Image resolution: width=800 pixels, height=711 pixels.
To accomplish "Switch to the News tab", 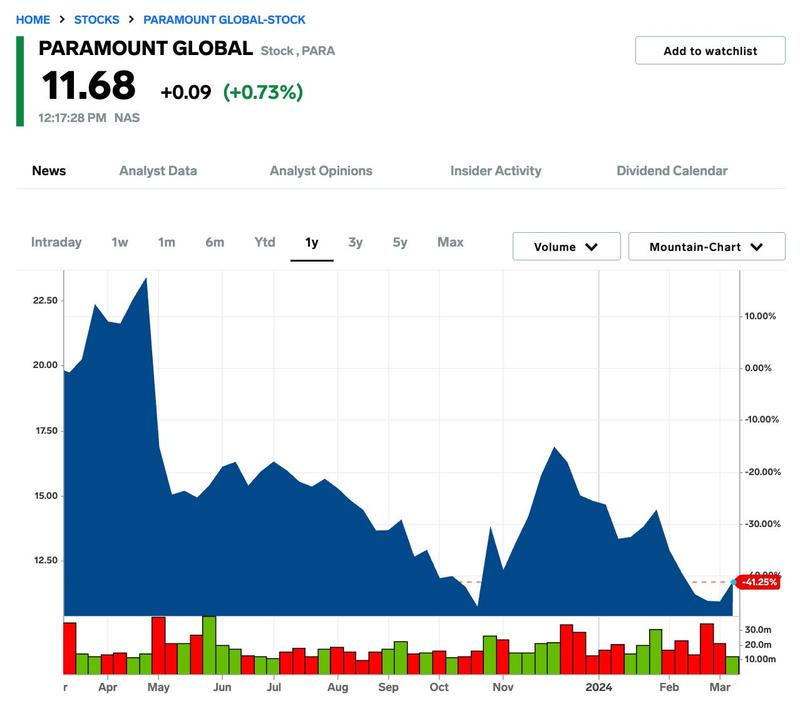I will tap(49, 171).
